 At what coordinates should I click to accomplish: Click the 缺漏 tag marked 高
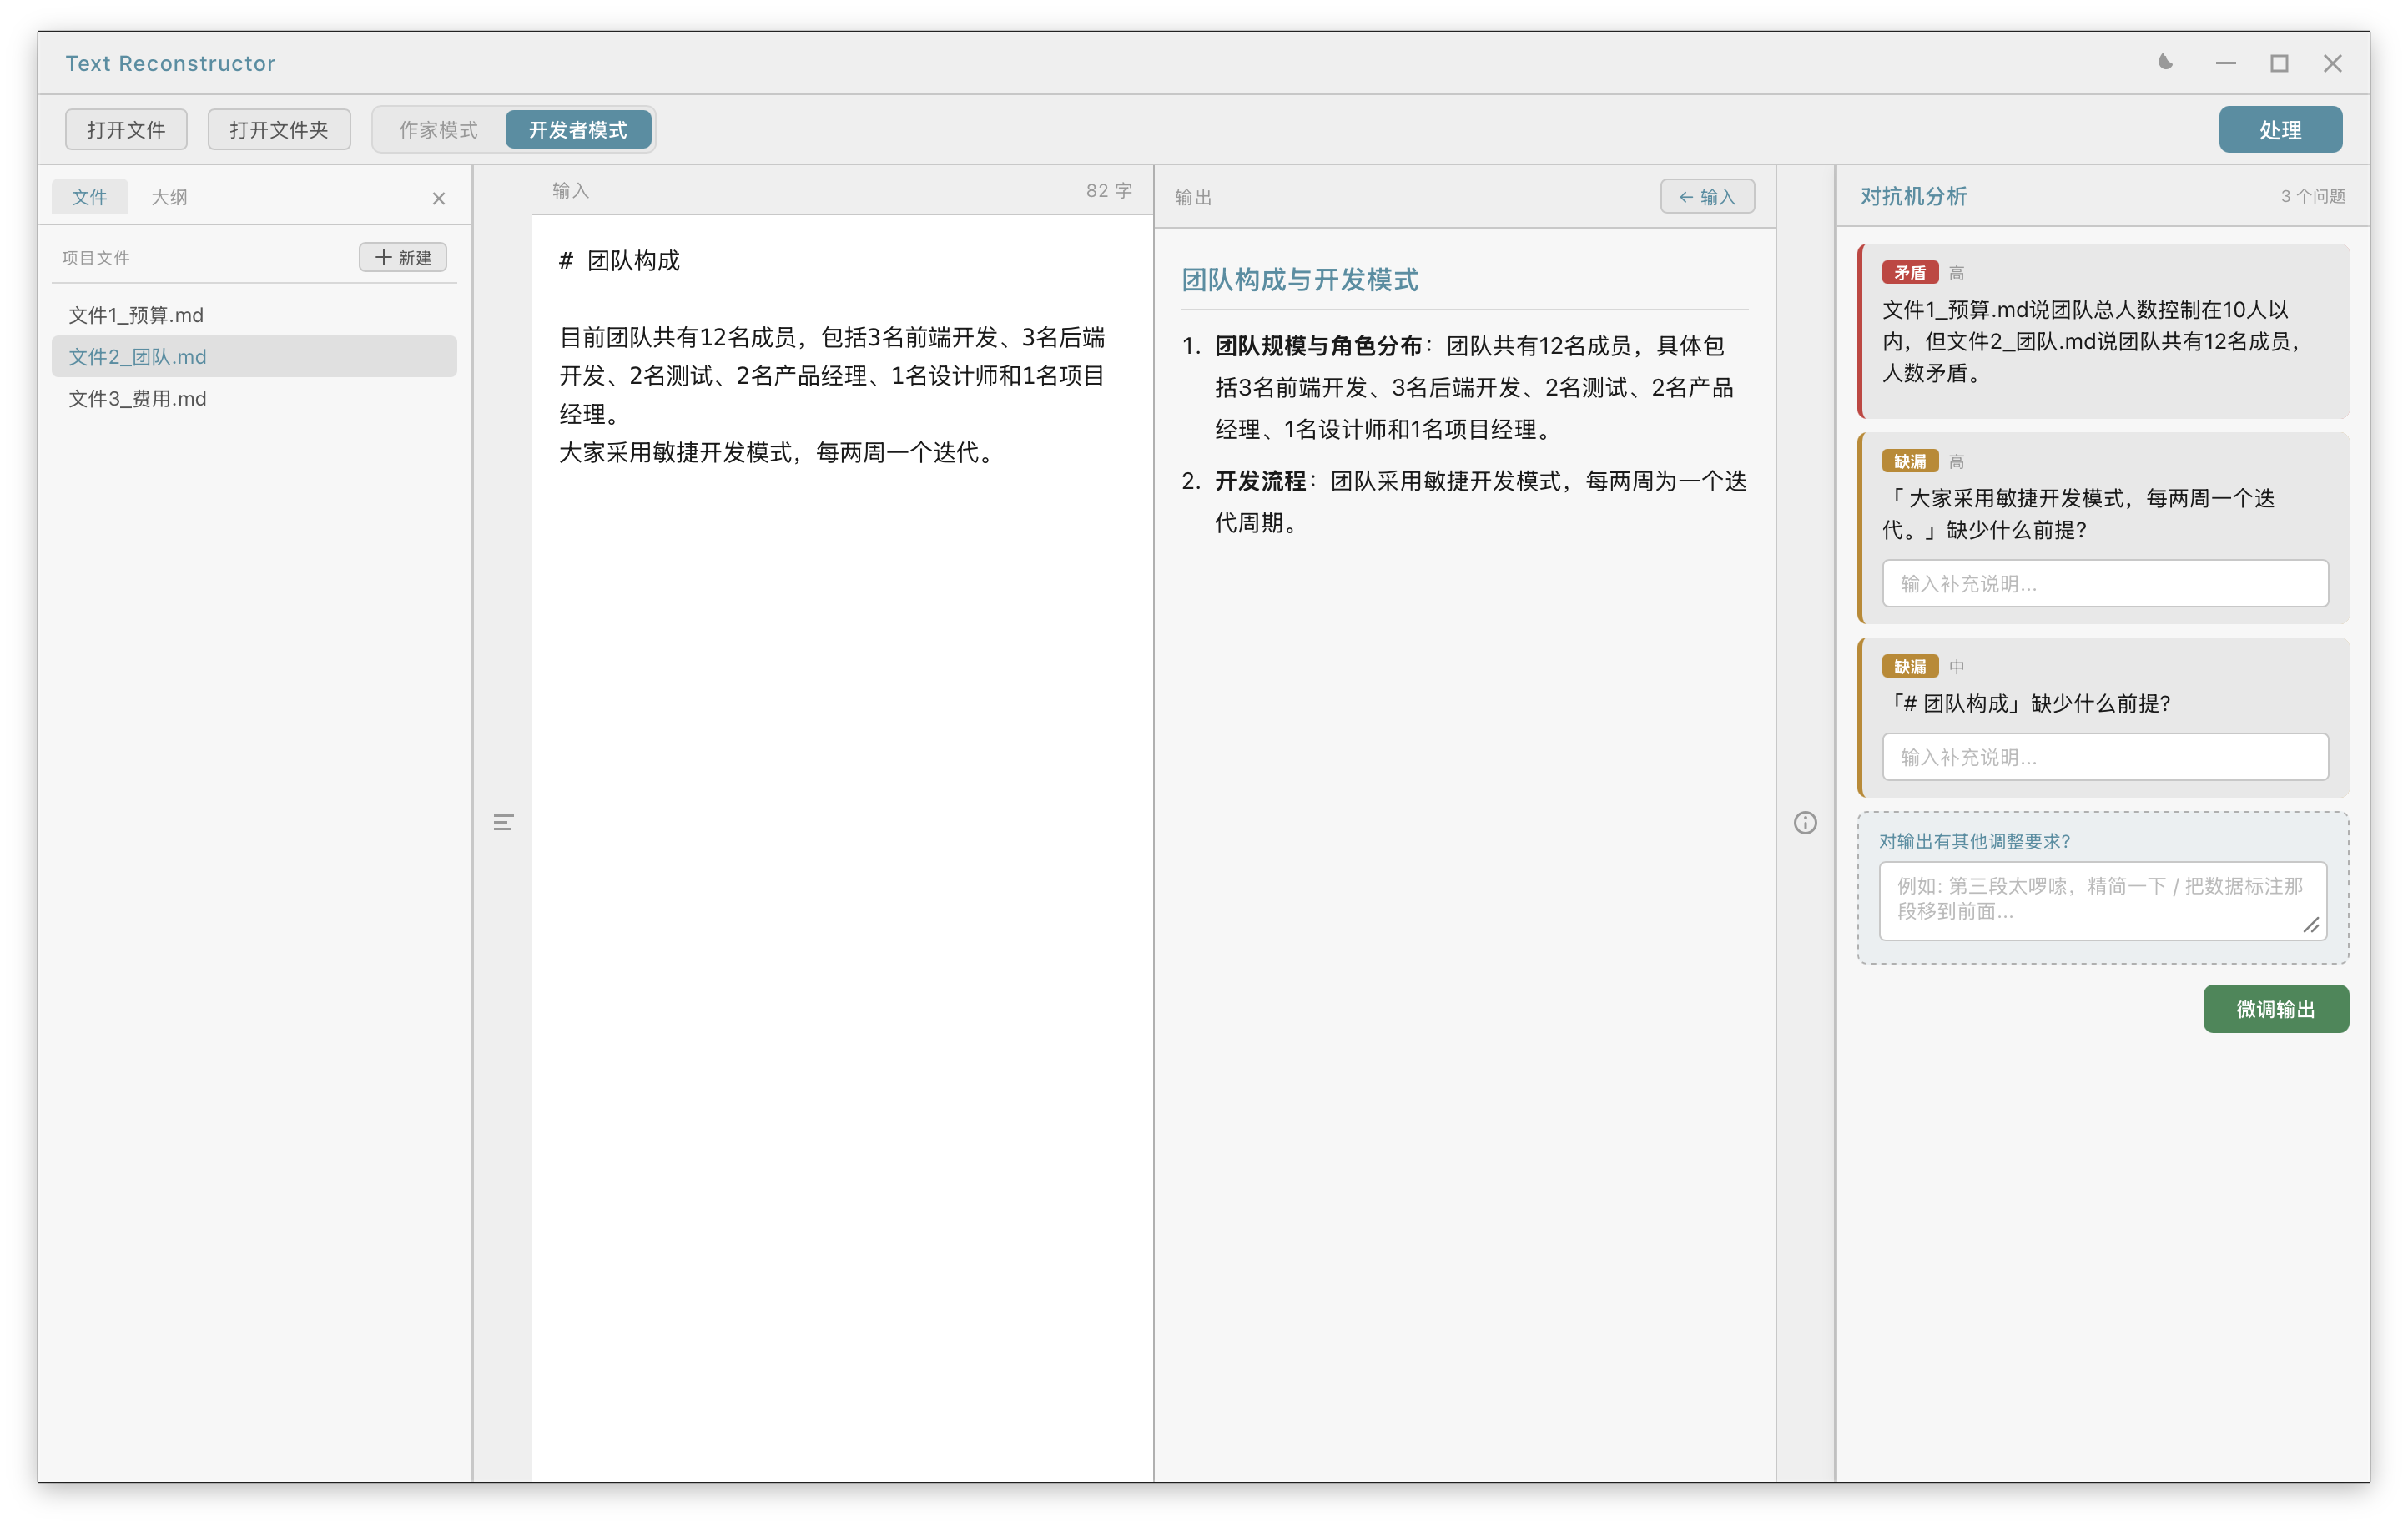click(1909, 461)
